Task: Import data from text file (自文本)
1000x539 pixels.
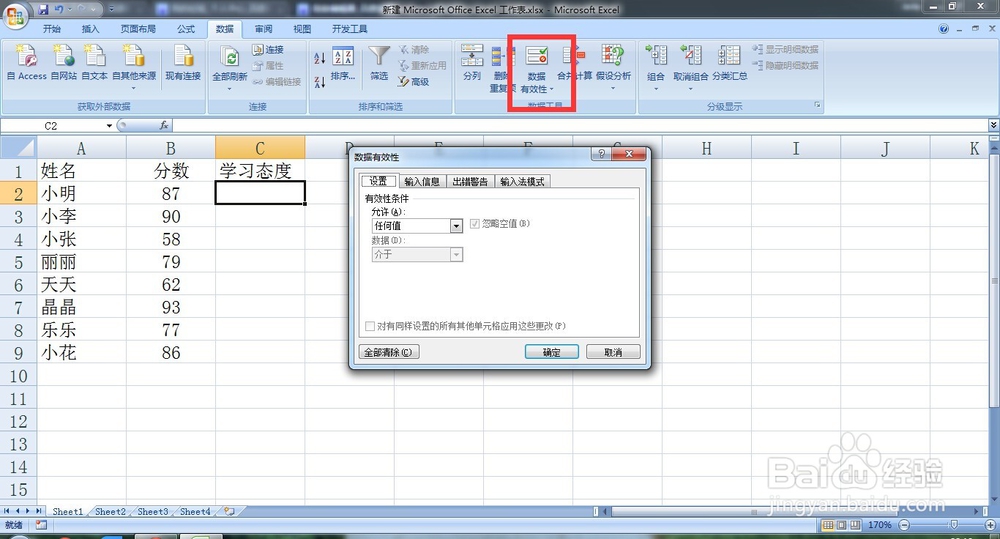Action: [x=94, y=63]
